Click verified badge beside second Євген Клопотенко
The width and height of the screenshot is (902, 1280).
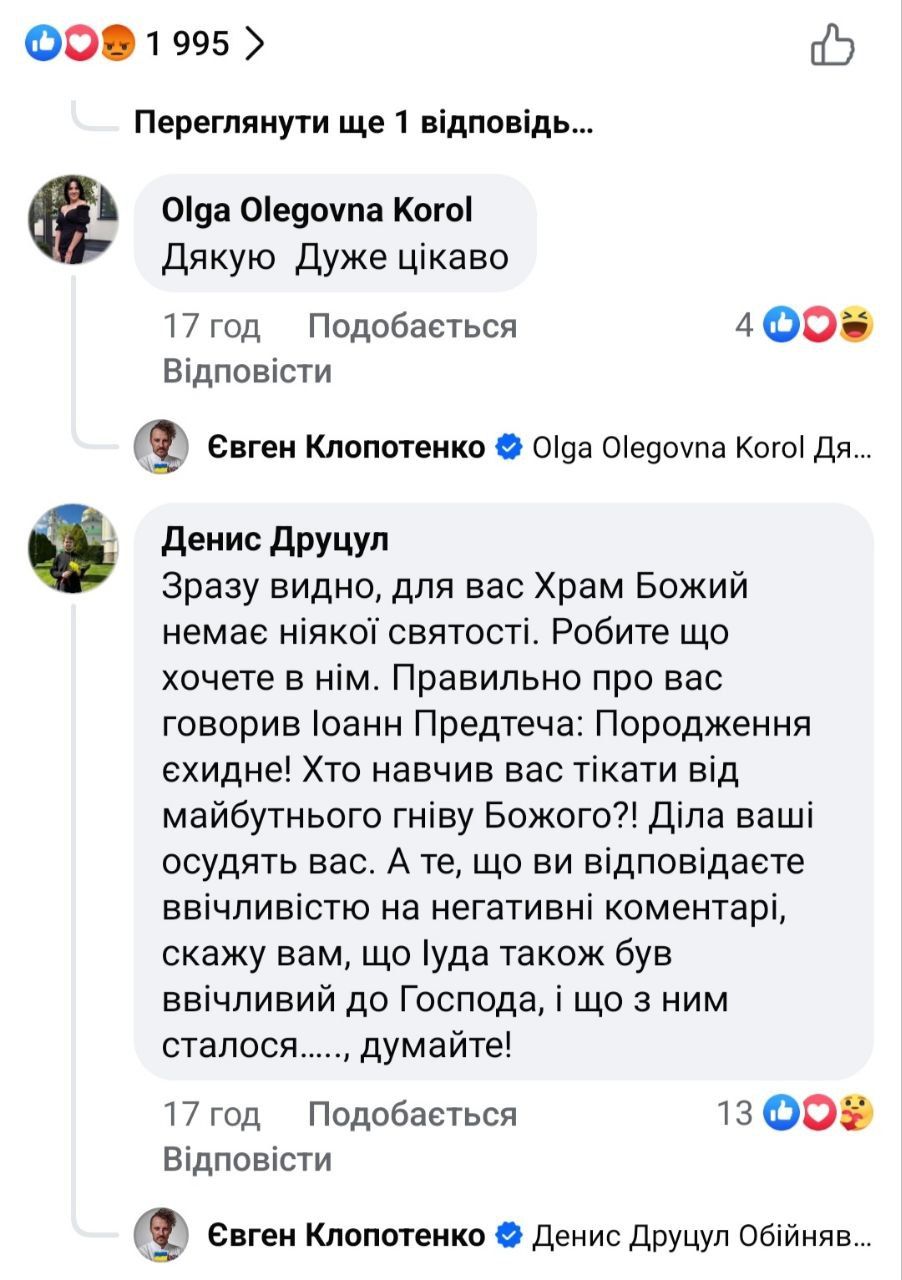click(509, 1235)
